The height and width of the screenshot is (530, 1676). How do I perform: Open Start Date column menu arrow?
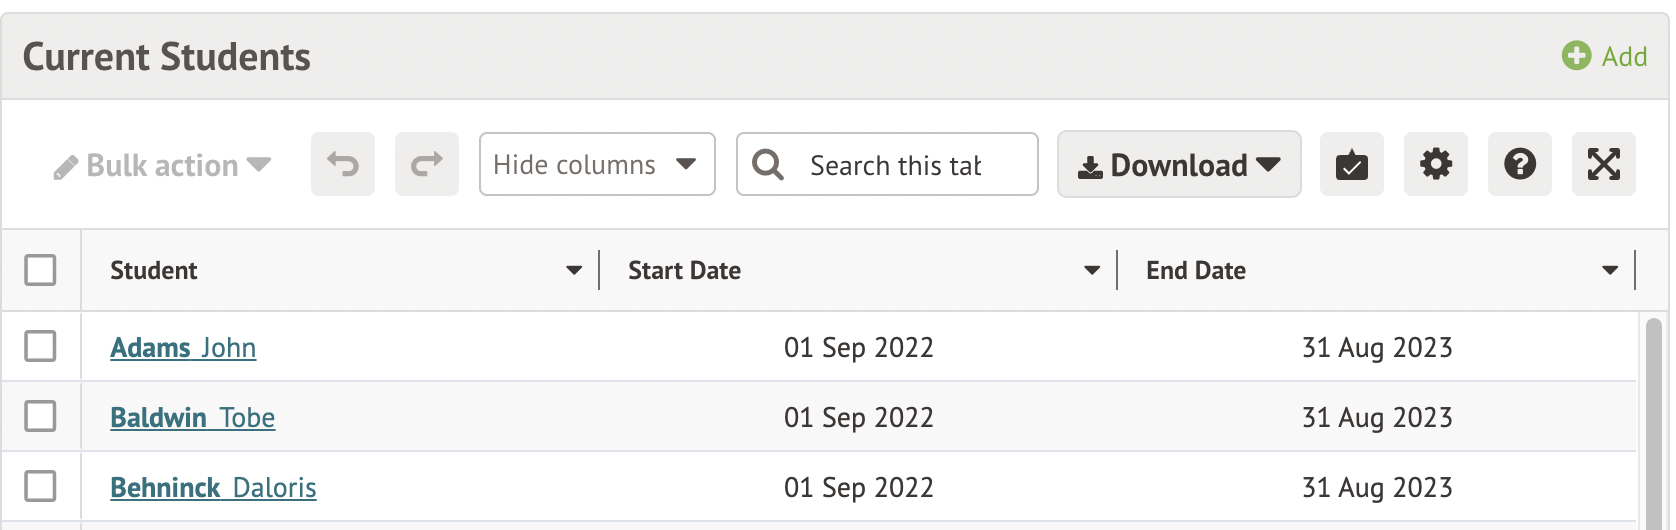pyautogui.click(x=1092, y=270)
